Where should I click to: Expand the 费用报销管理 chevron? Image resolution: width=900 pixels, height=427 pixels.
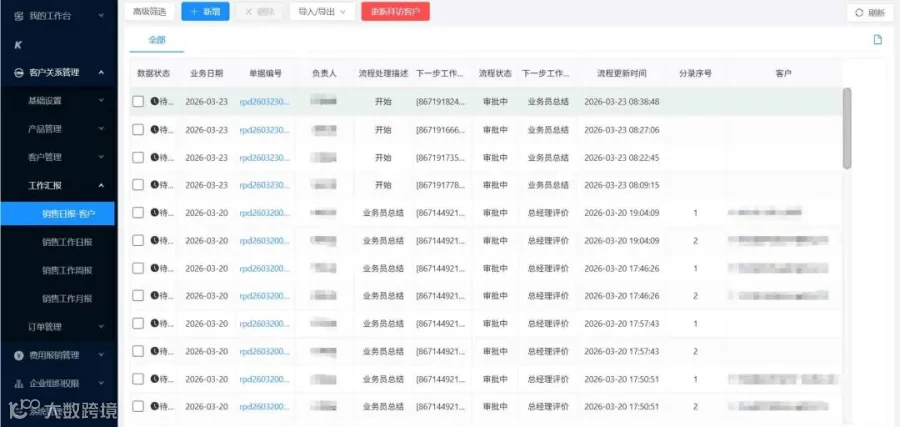[x=101, y=355]
